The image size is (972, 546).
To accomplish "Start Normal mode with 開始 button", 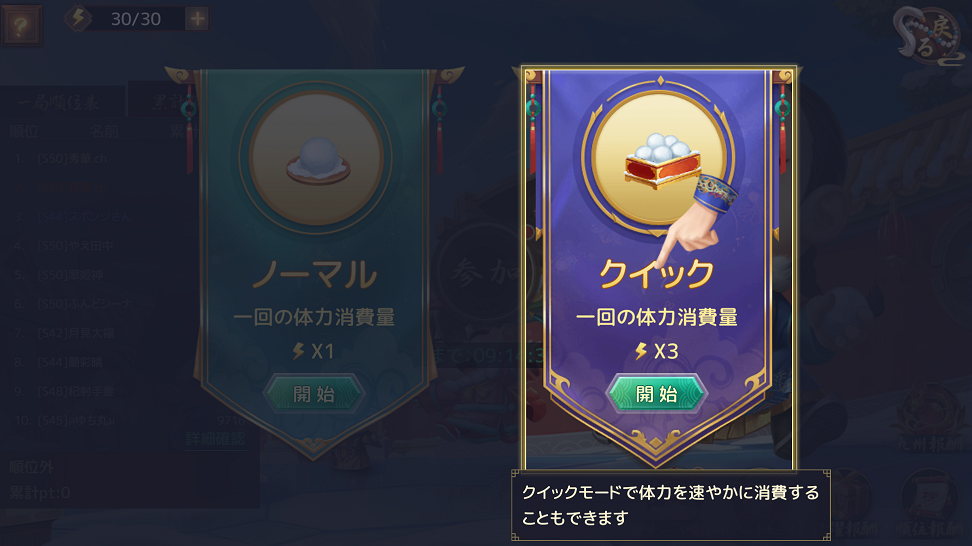I will (313, 394).
